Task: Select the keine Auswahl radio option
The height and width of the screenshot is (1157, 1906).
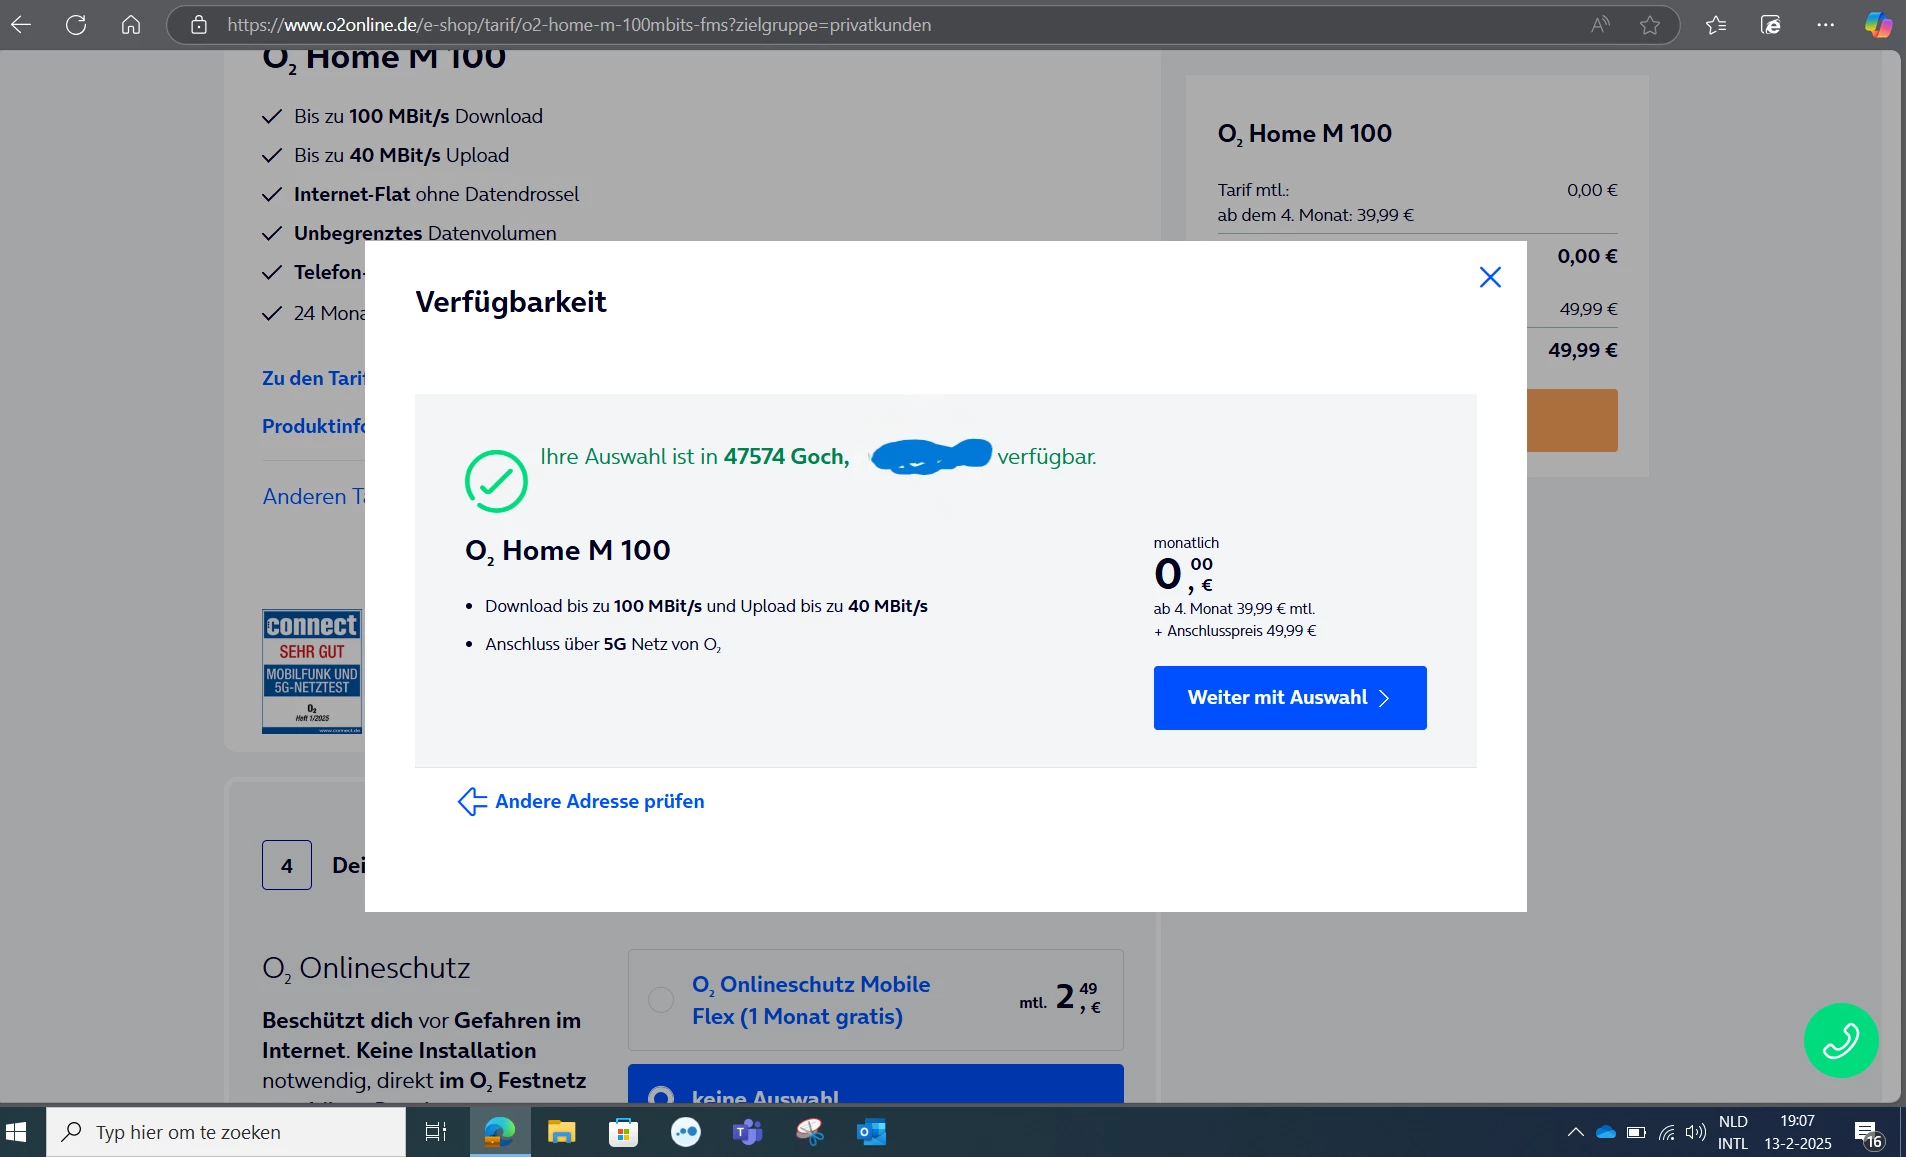Action: [x=661, y=1097]
